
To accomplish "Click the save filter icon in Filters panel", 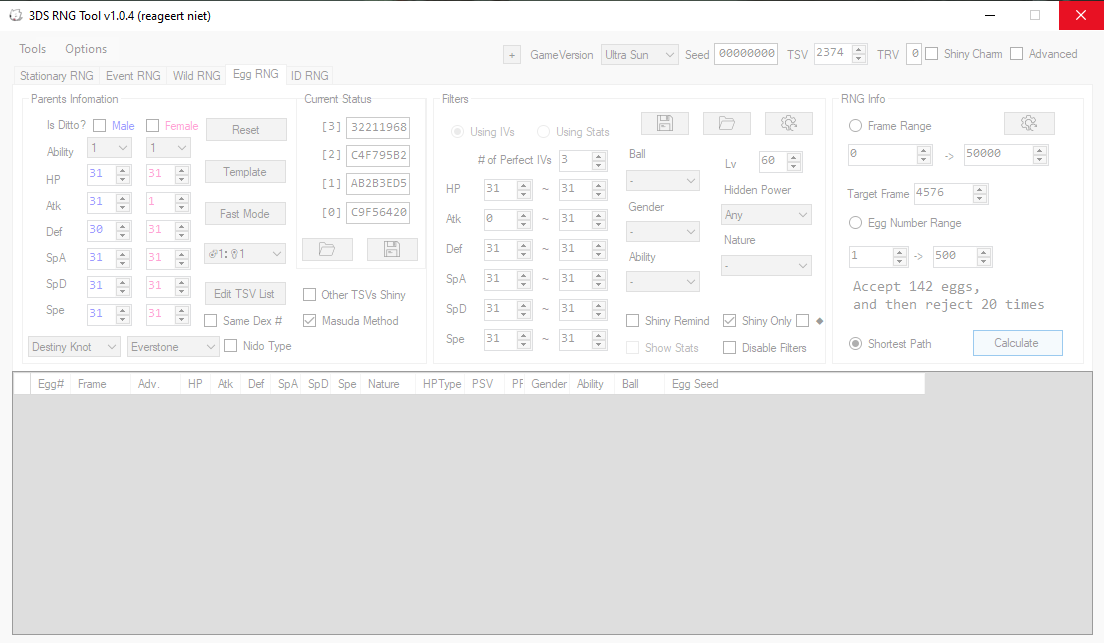I will coord(664,123).
